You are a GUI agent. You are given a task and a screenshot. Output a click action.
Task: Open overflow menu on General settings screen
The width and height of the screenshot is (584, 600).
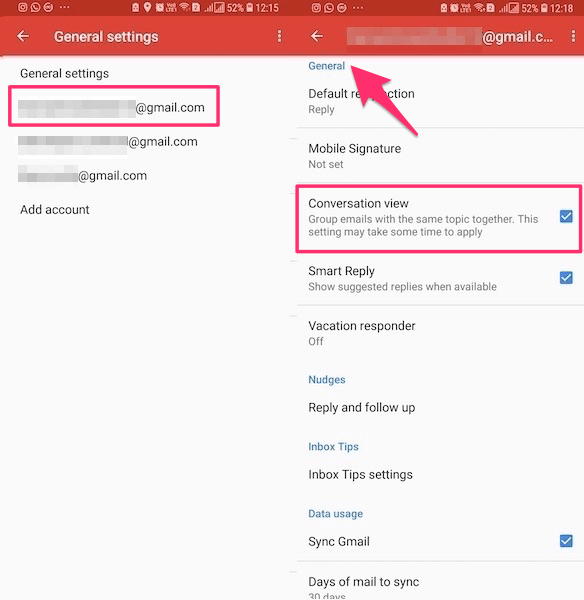click(x=279, y=36)
